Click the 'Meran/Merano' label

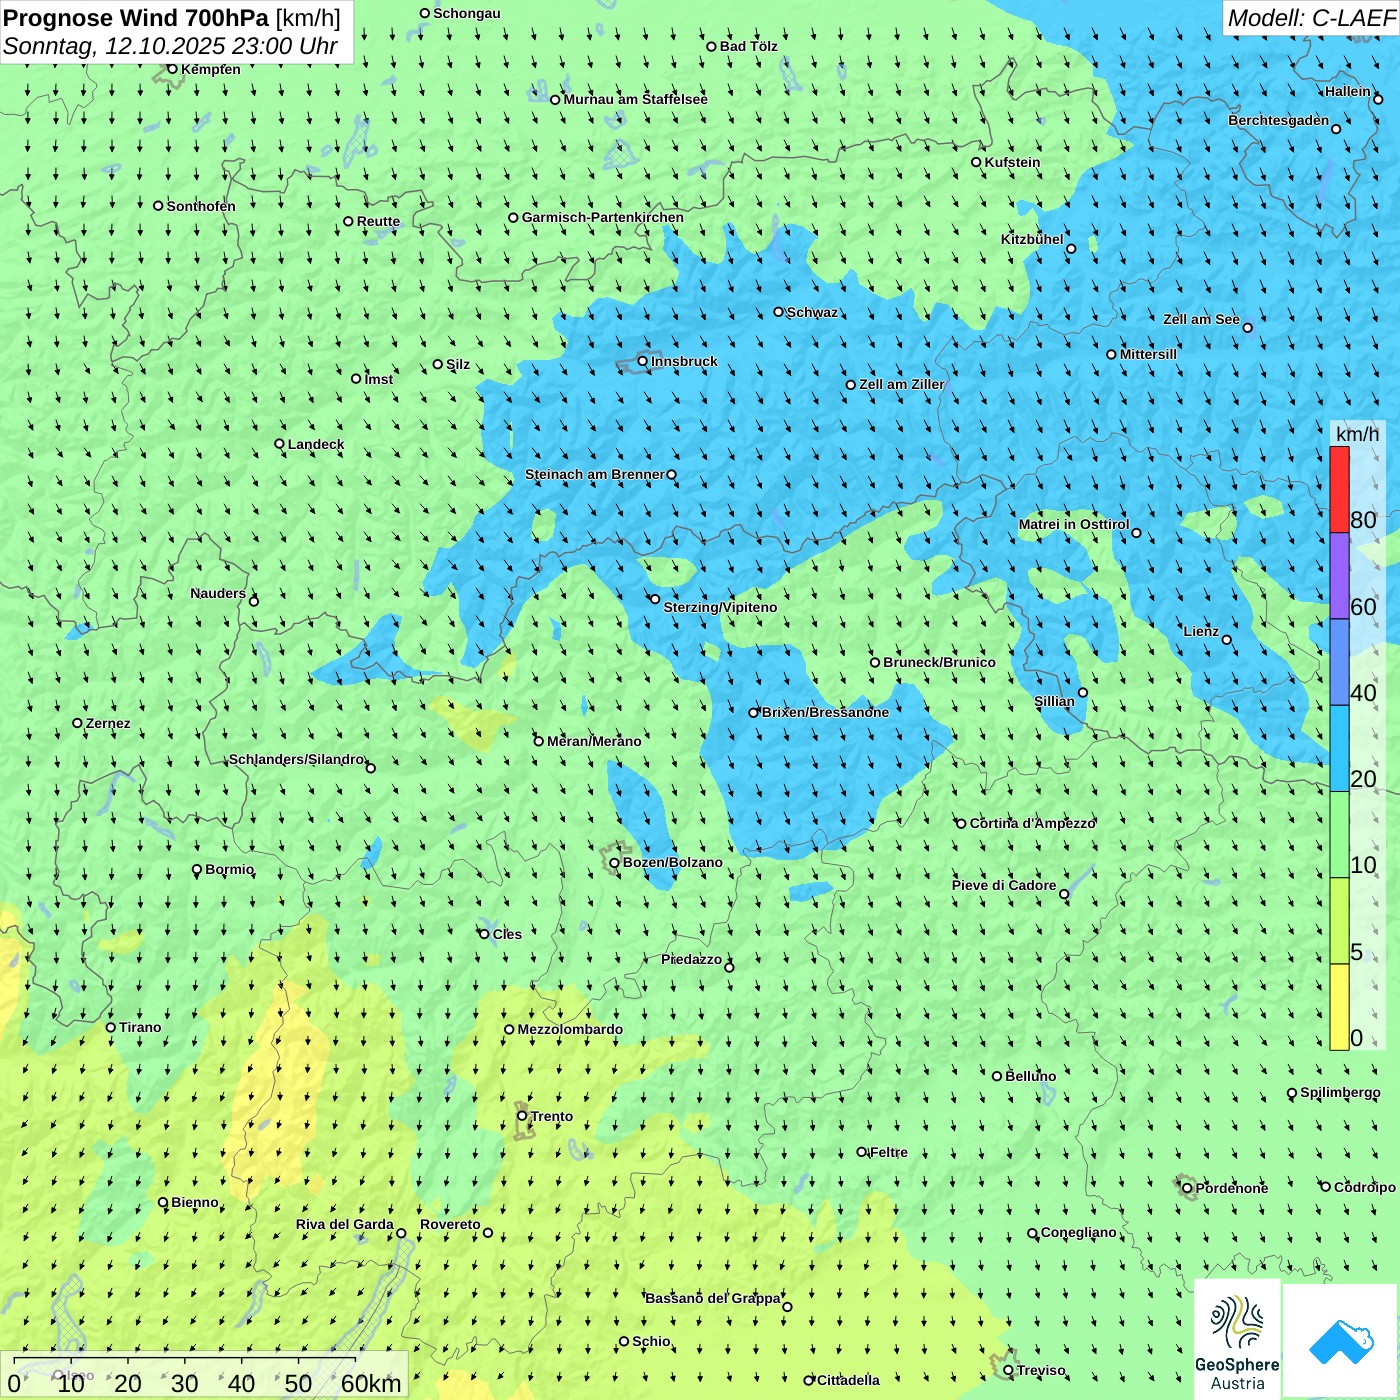point(594,741)
